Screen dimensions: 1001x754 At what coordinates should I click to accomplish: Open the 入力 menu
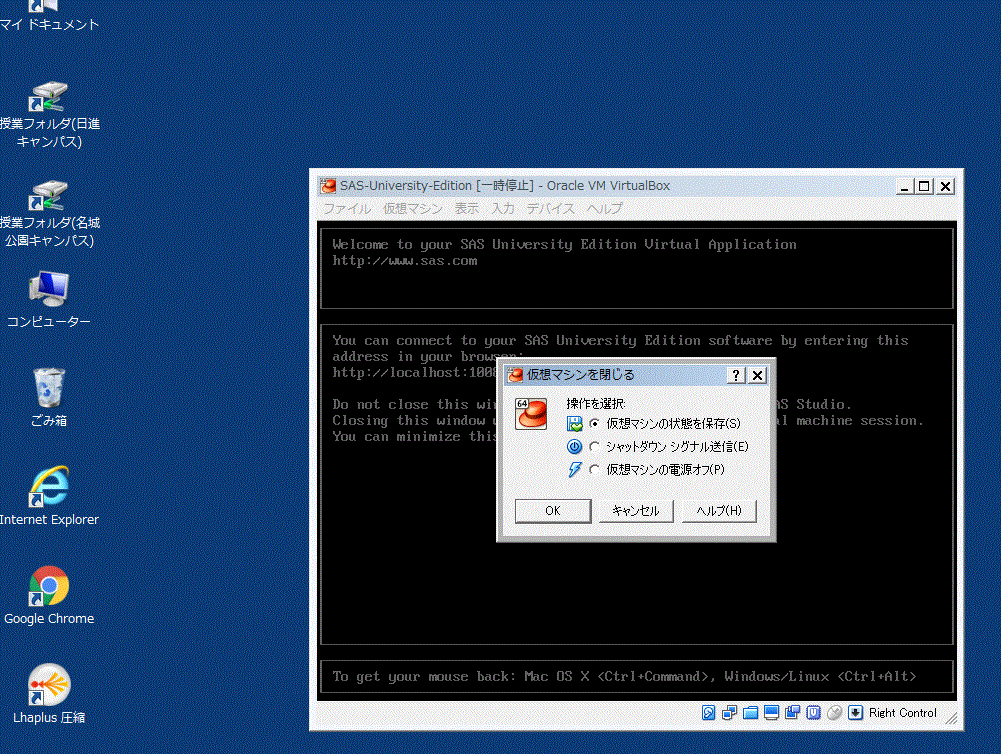click(x=502, y=209)
